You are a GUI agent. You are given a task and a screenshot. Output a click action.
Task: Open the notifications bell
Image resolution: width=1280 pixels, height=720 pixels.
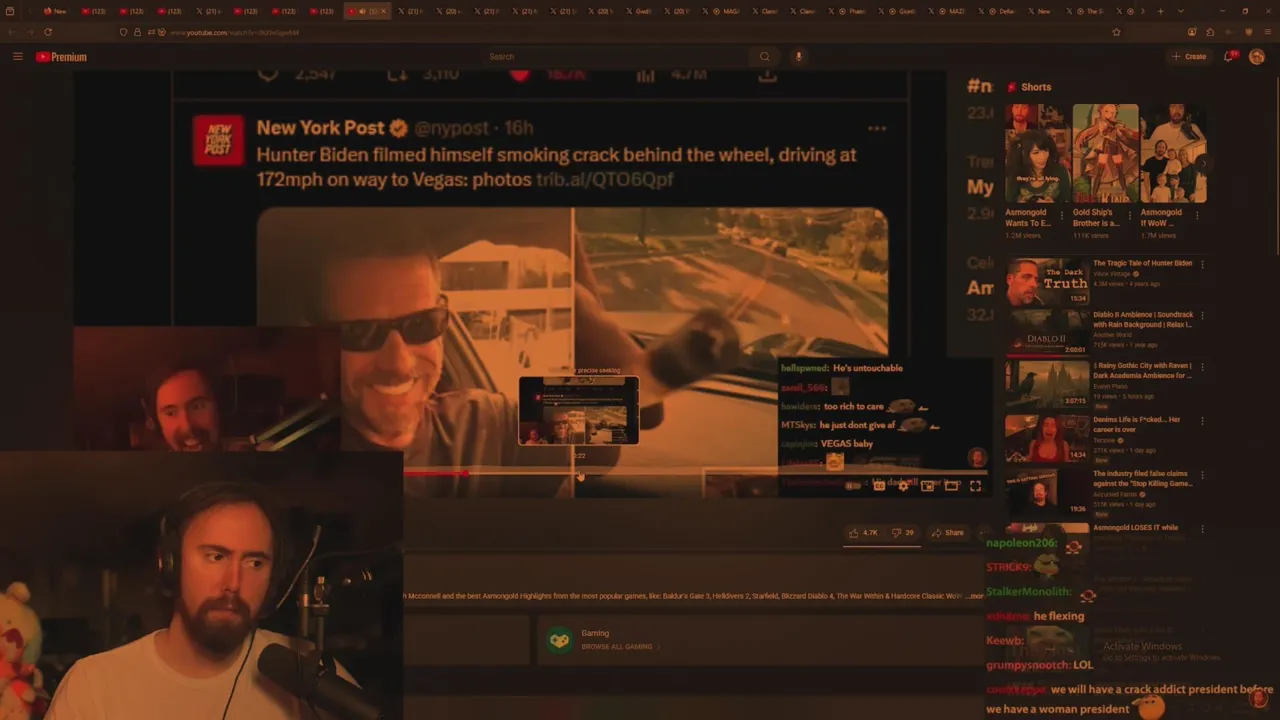pos(1230,57)
